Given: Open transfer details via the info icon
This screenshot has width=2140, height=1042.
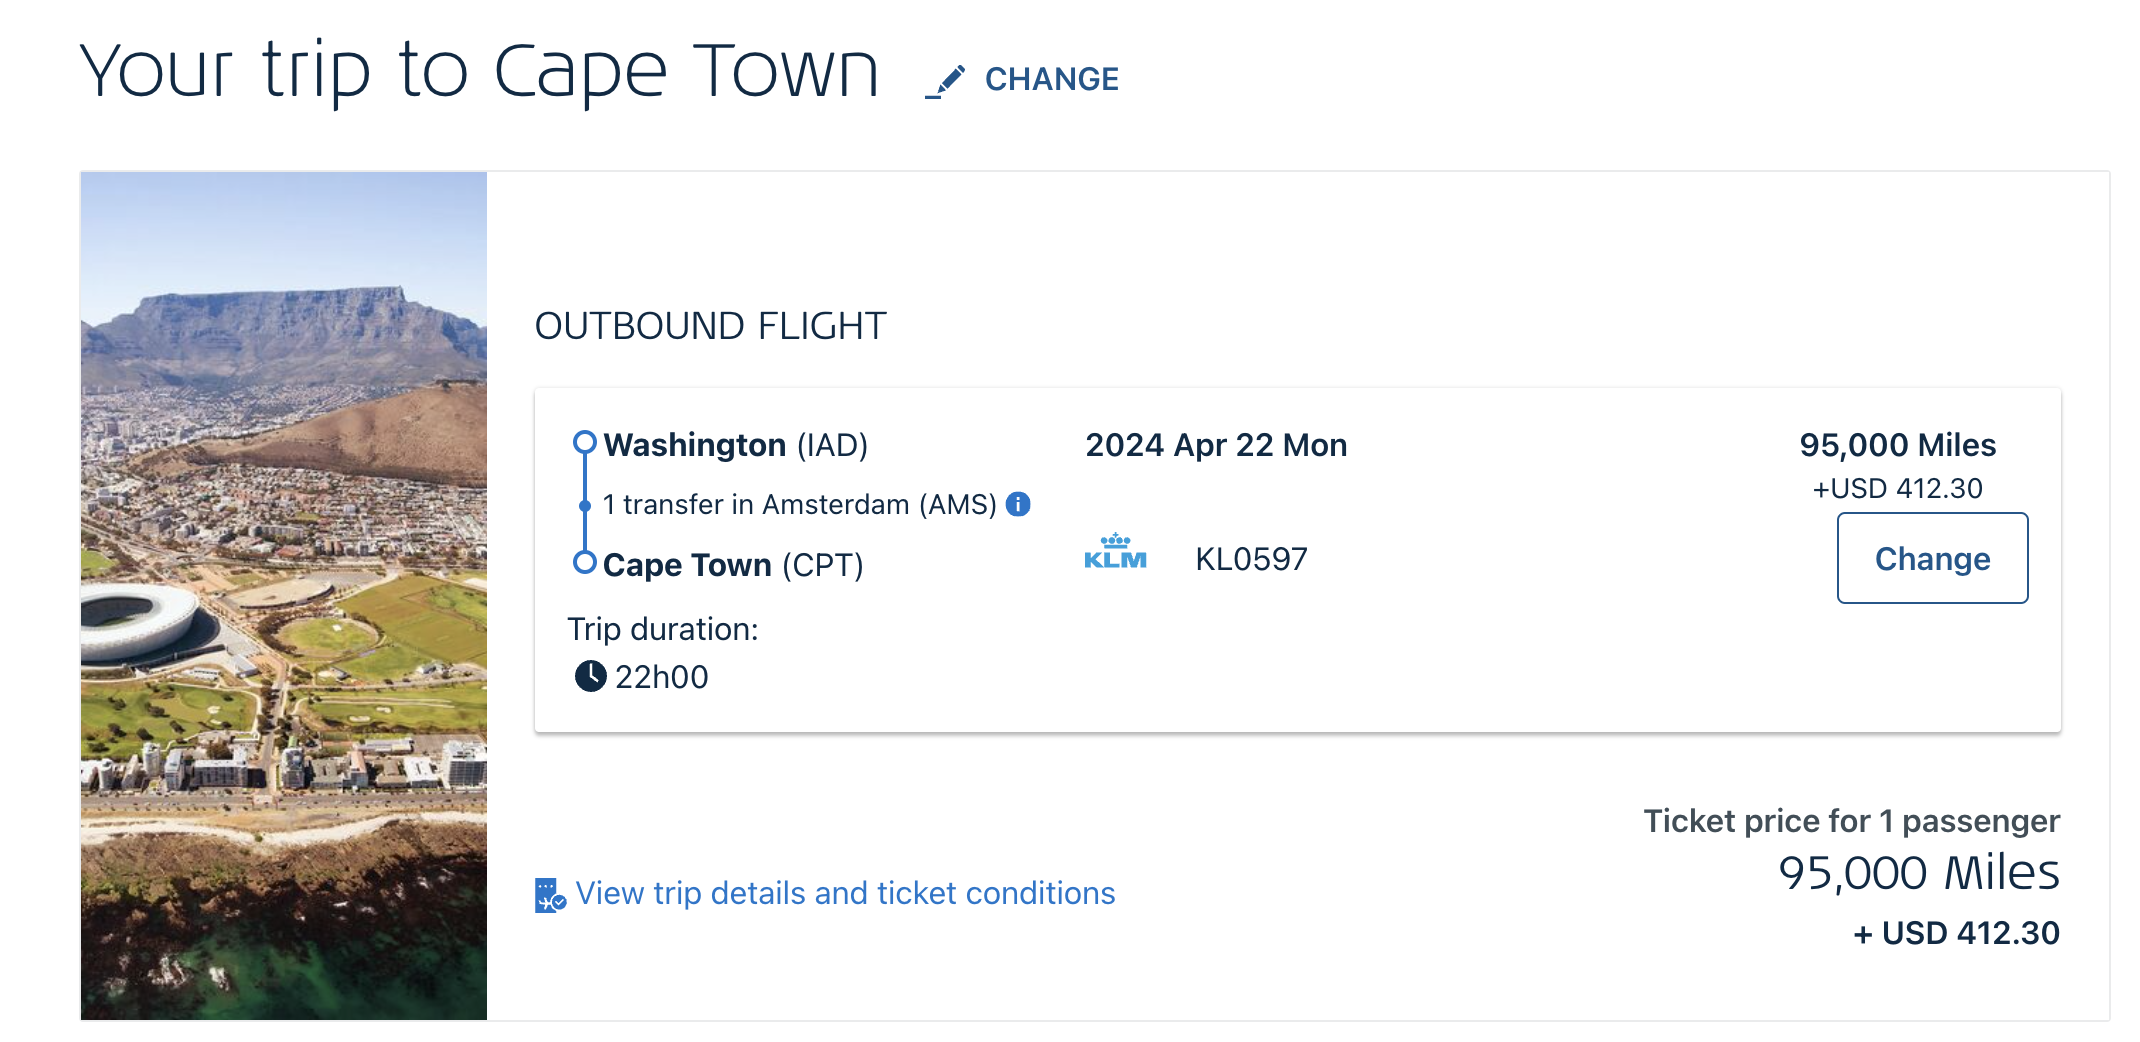Looking at the screenshot, I should click(x=1019, y=505).
